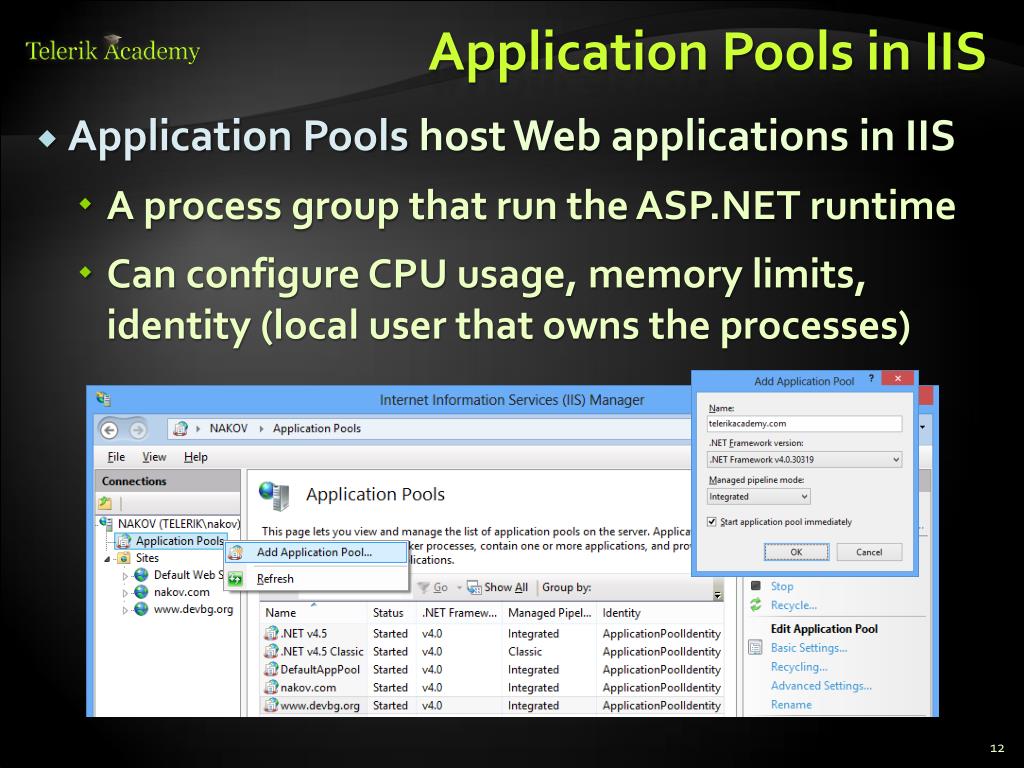Image resolution: width=1024 pixels, height=768 pixels.
Task: Click the Basic Settings icon
Action: [756, 648]
